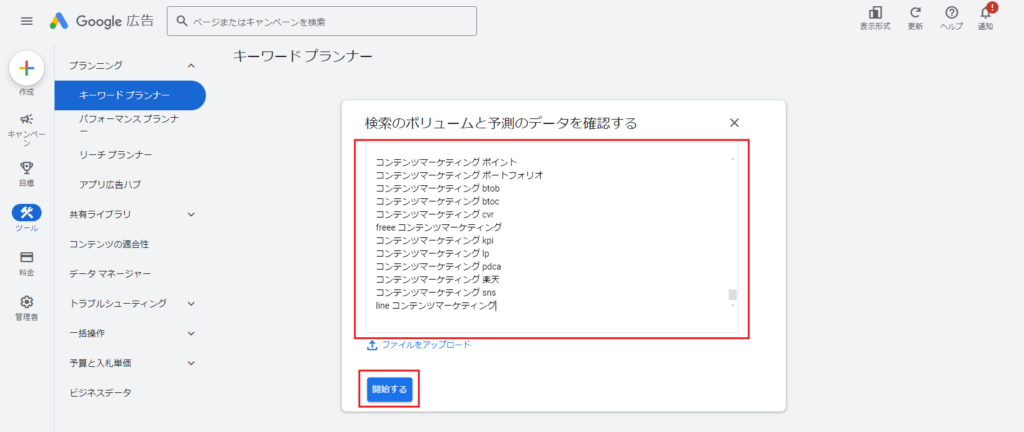Open パフォーマンス プランナー menu item

pyautogui.click(x=129, y=125)
